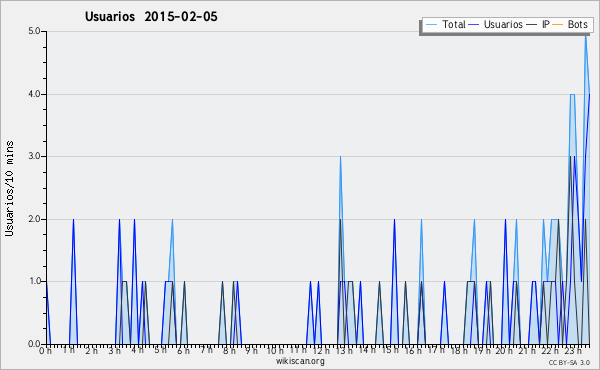Click the chart title Usuarios 2015-02-05

click(x=151, y=16)
